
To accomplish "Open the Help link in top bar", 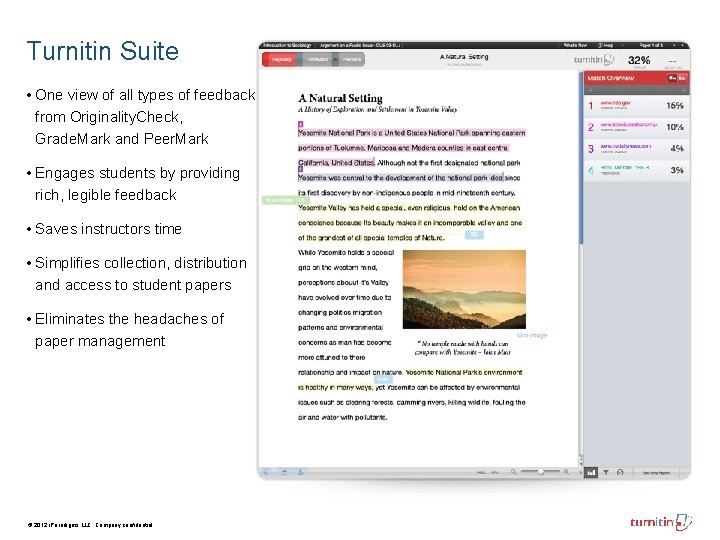I will [x=605, y=45].
